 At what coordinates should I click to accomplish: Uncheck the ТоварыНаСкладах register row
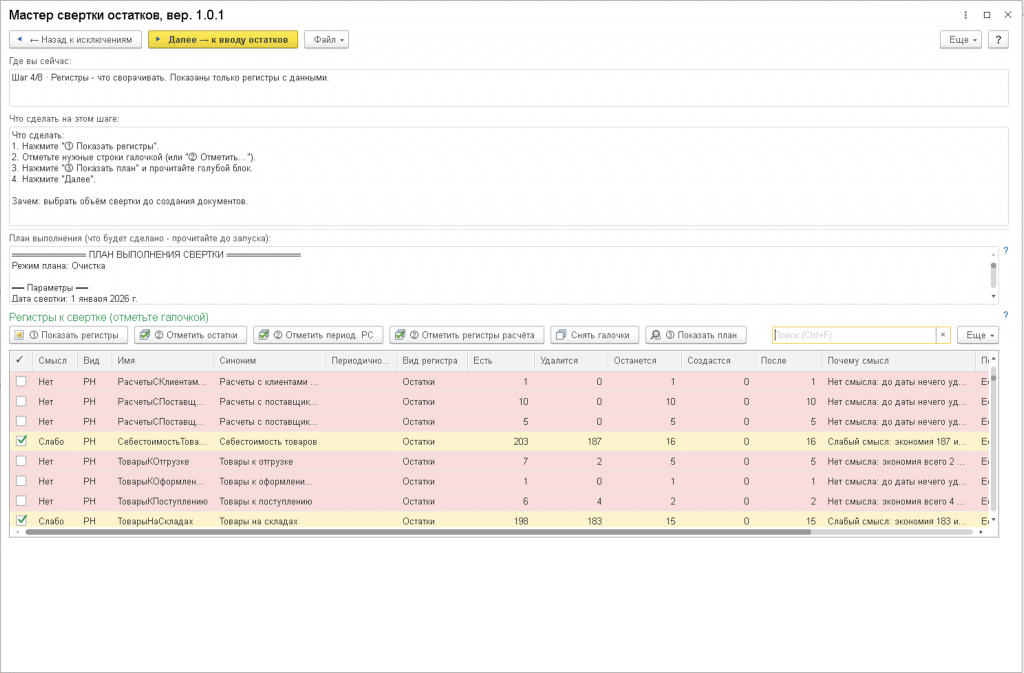pos(22,520)
